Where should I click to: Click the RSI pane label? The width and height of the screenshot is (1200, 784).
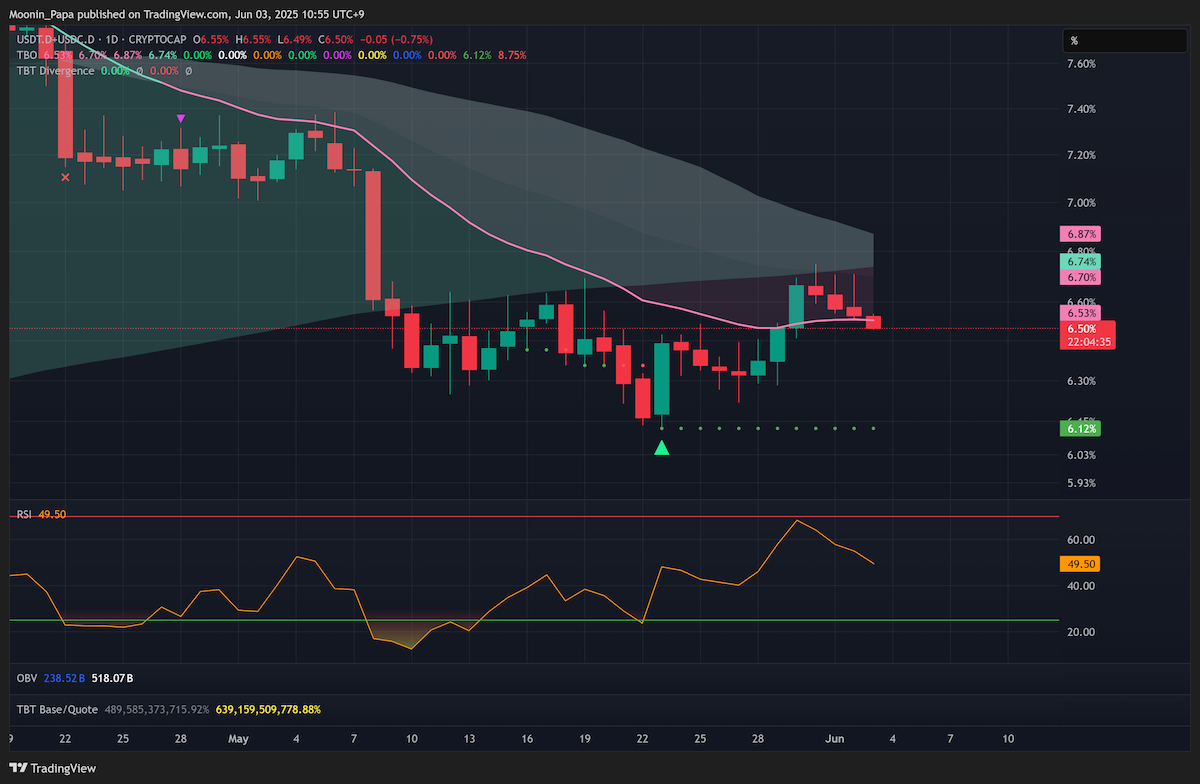click(24, 514)
